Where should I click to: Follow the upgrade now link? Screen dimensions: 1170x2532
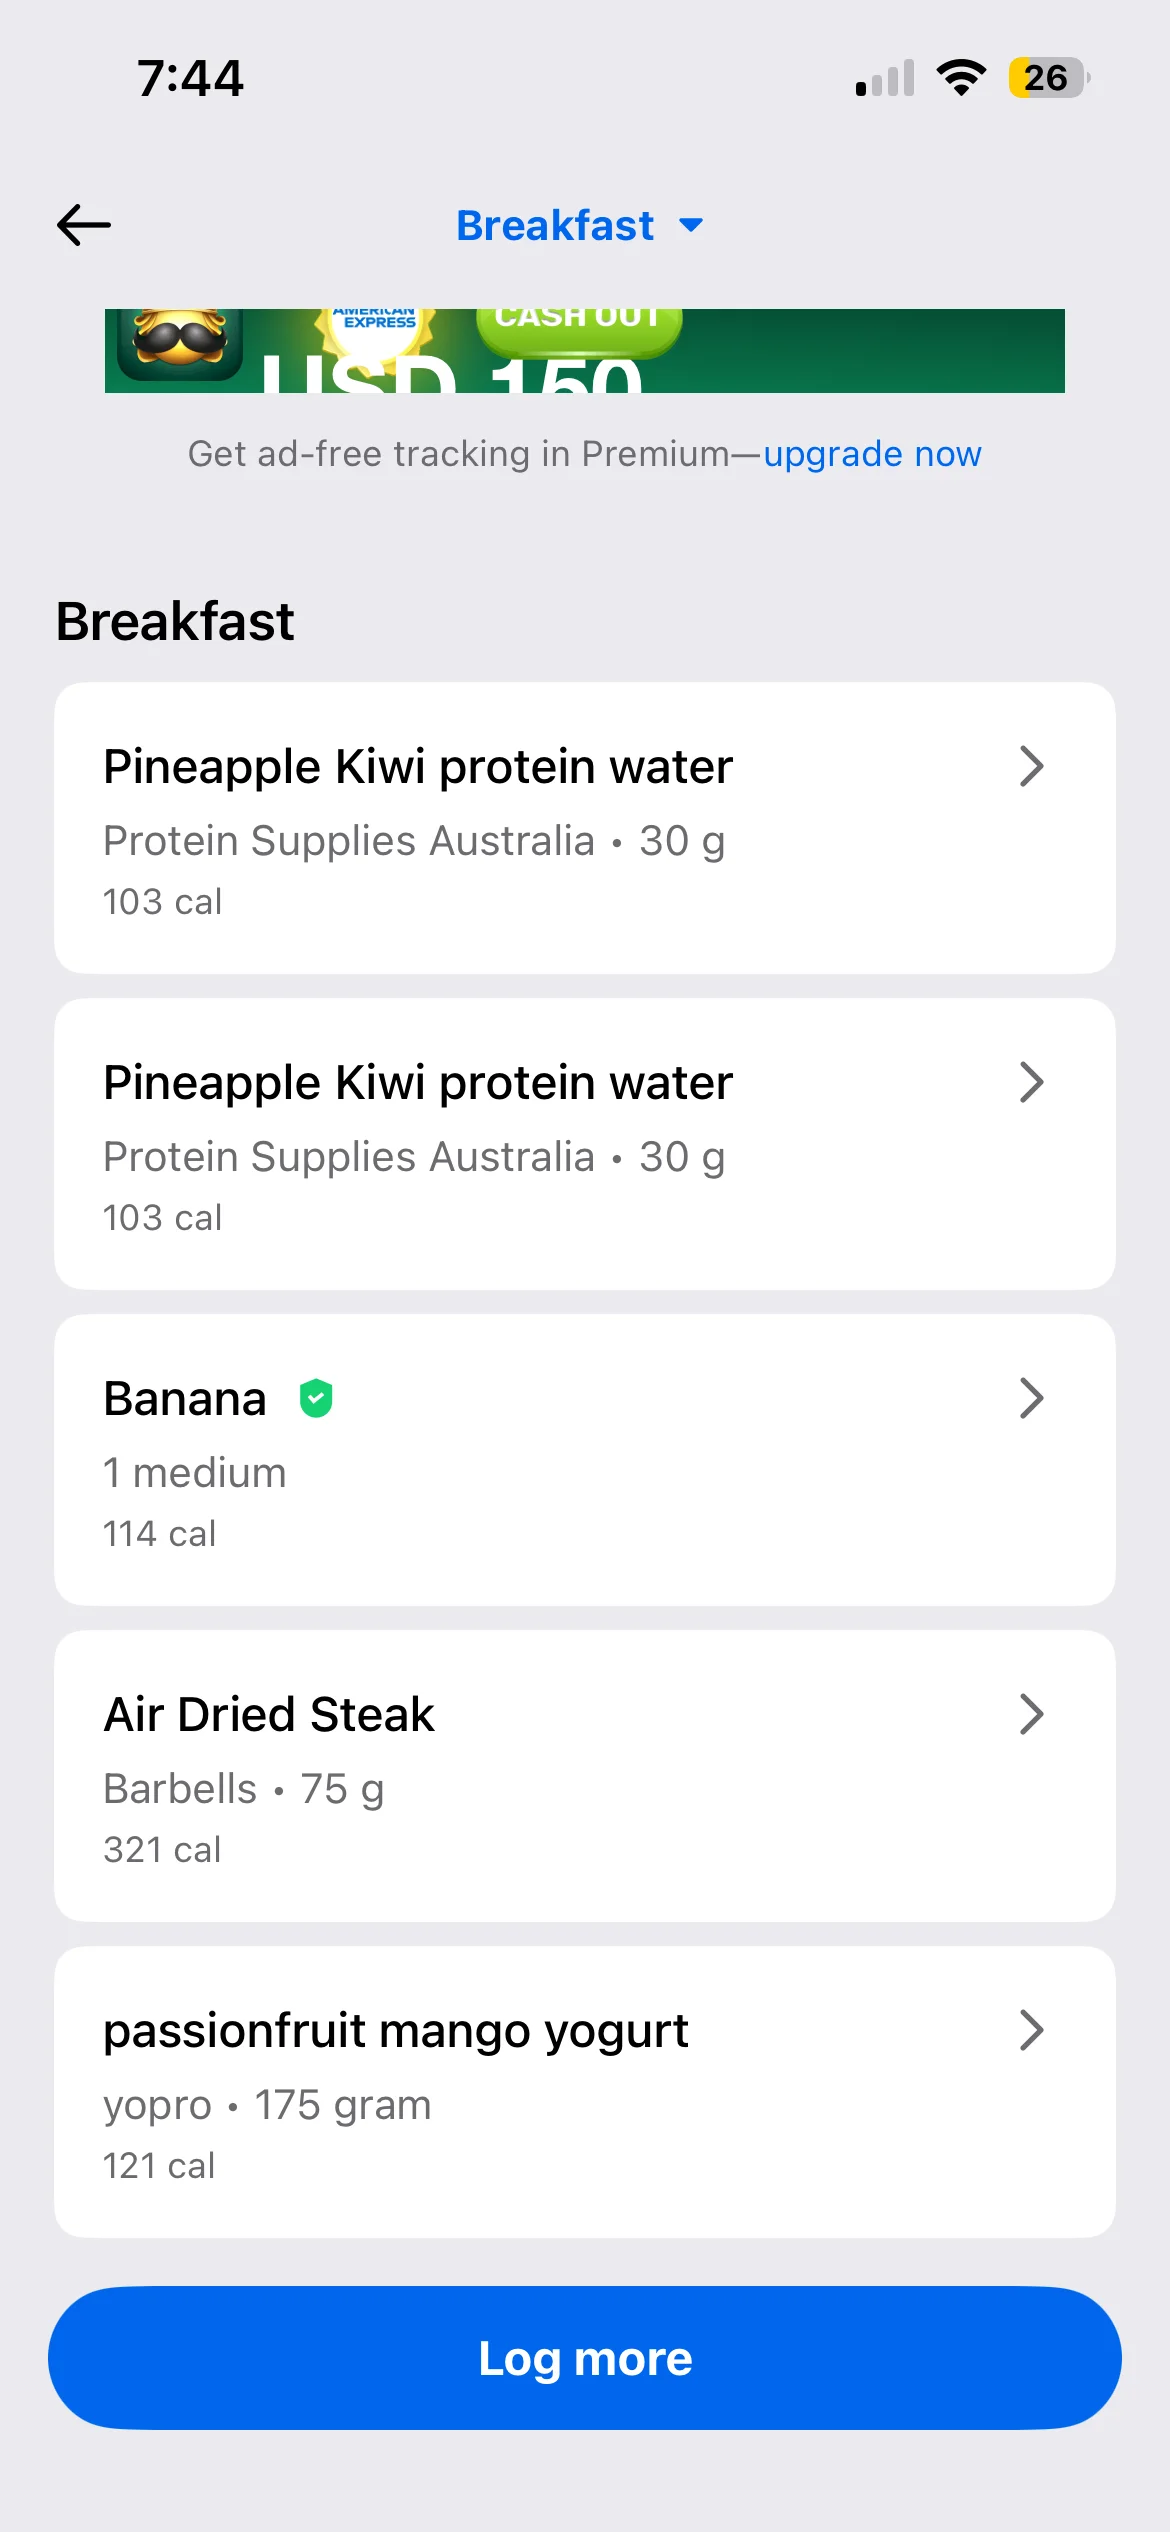coord(872,454)
